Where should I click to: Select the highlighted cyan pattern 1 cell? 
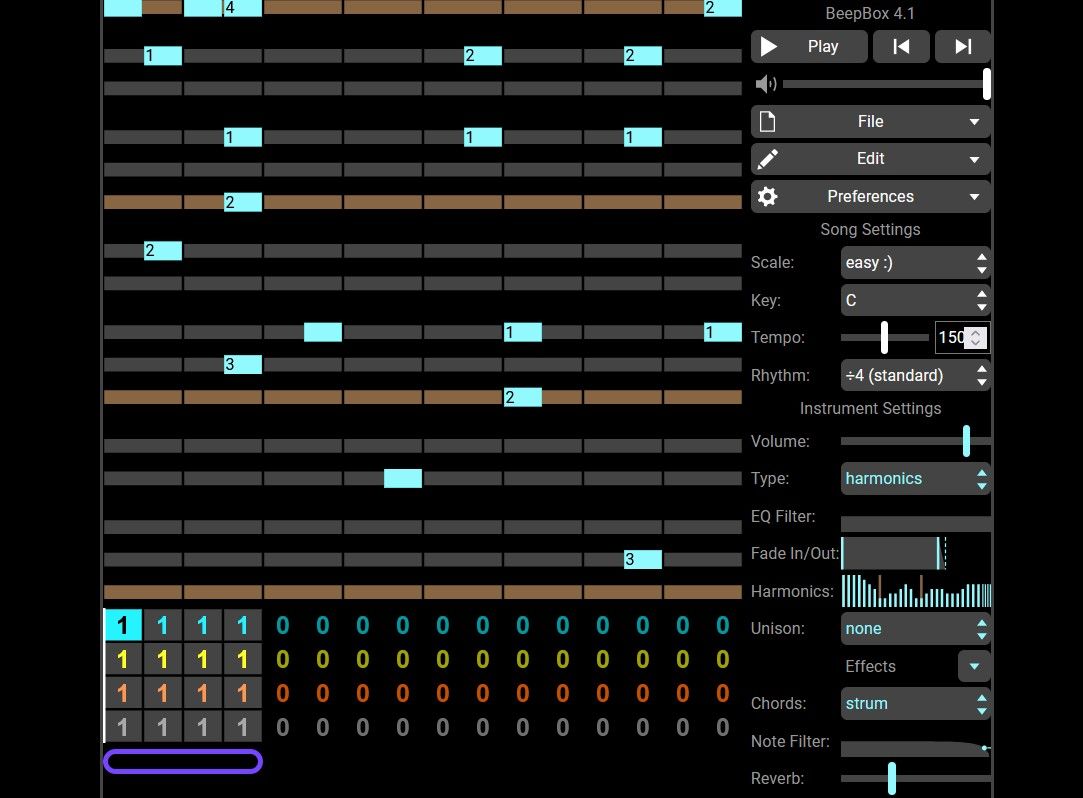point(123,626)
